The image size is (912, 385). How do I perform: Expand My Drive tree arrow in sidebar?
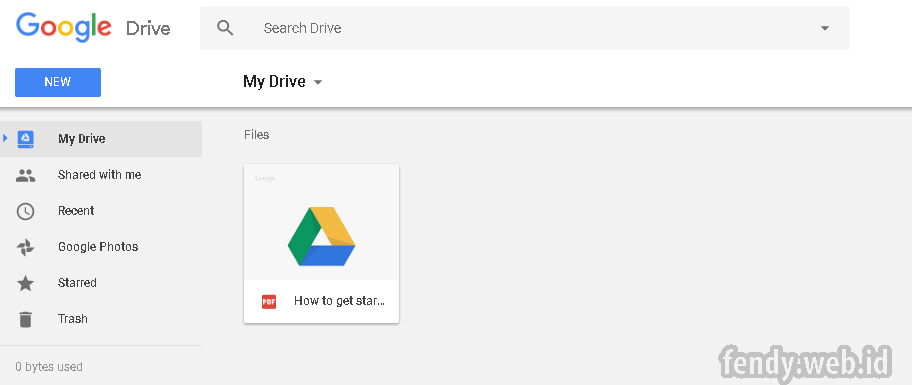click(5, 138)
